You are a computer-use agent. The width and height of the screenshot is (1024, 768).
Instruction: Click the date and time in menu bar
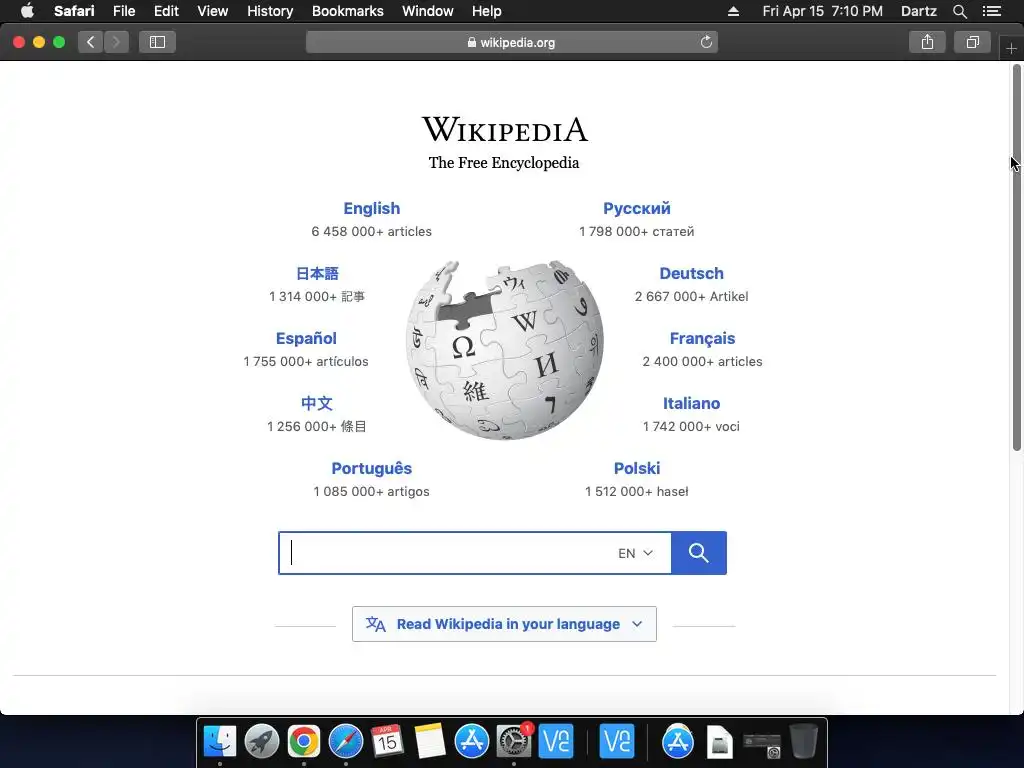(822, 11)
